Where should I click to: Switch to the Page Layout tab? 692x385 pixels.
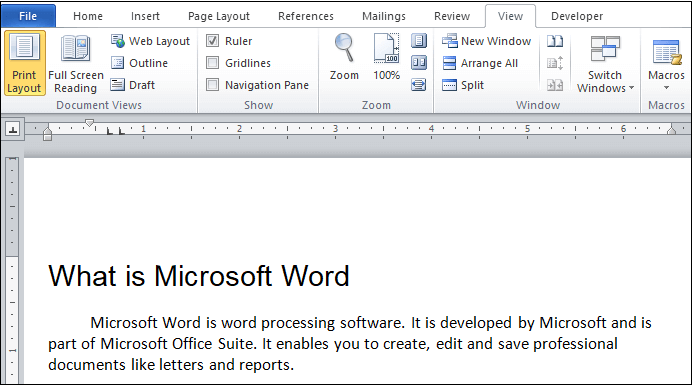pyautogui.click(x=219, y=16)
